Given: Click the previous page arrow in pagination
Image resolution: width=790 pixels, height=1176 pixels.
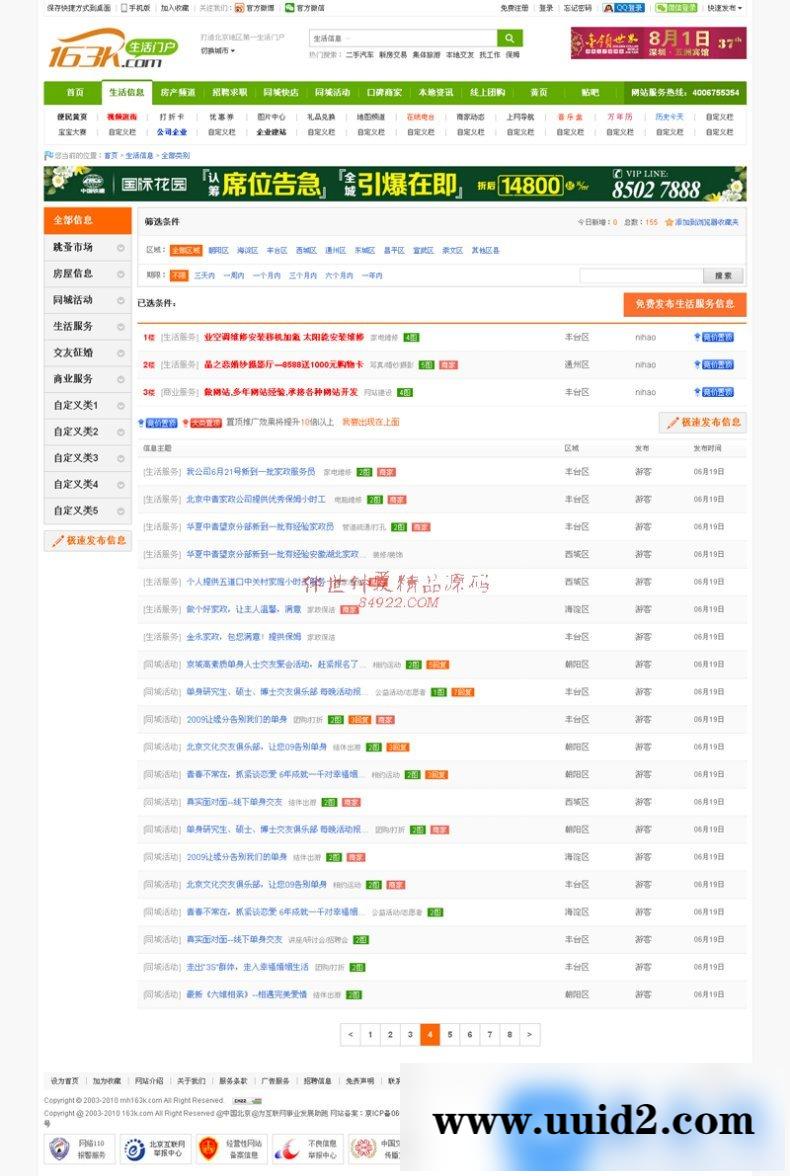Looking at the screenshot, I should pyautogui.click(x=350, y=1034).
